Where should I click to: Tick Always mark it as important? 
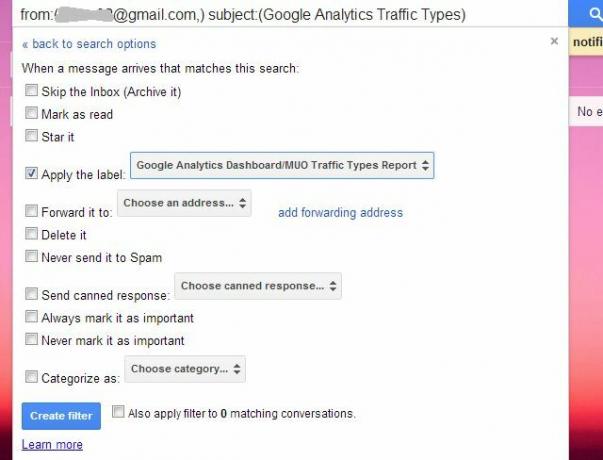(x=32, y=317)
